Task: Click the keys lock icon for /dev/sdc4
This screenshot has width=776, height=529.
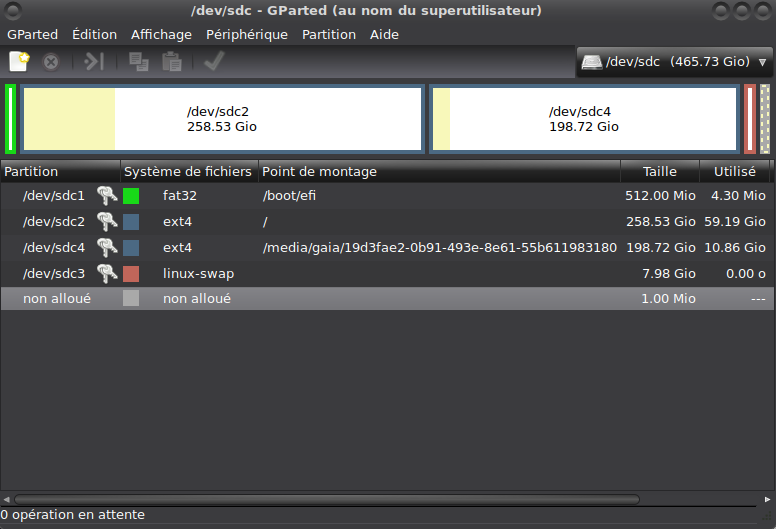Action: pos(107,247)
